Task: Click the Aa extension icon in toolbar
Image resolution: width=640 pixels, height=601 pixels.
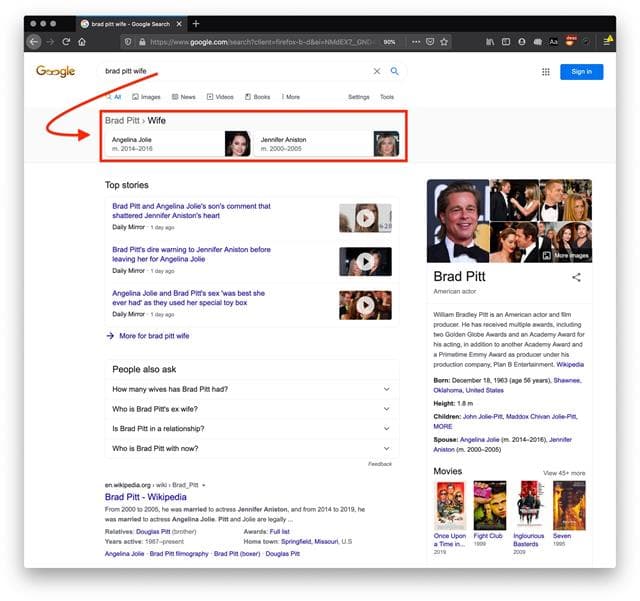Action: tap(553, 42)
